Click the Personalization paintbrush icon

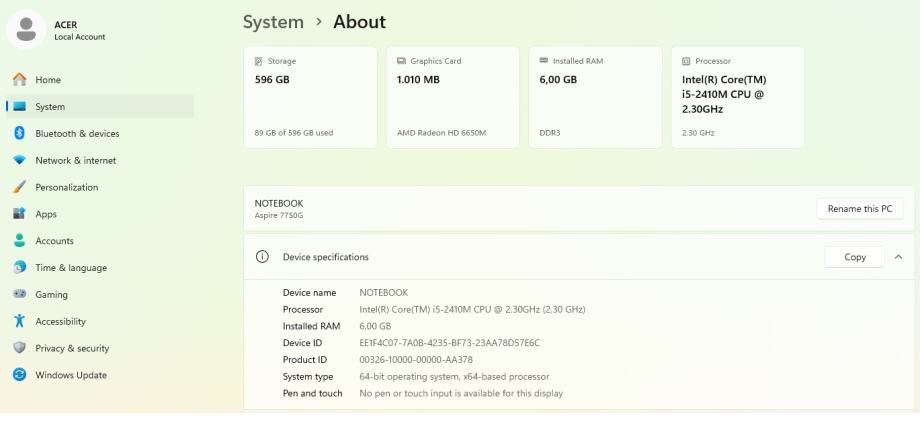(18, 187)
